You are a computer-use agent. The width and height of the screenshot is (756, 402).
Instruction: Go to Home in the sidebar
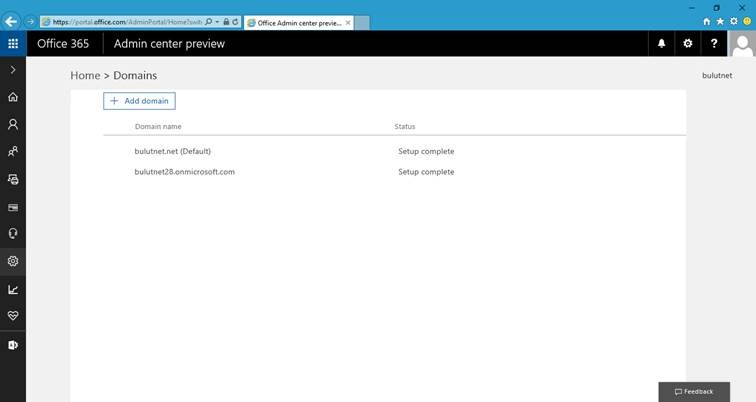pyautogui.click(x=13, y=97)
